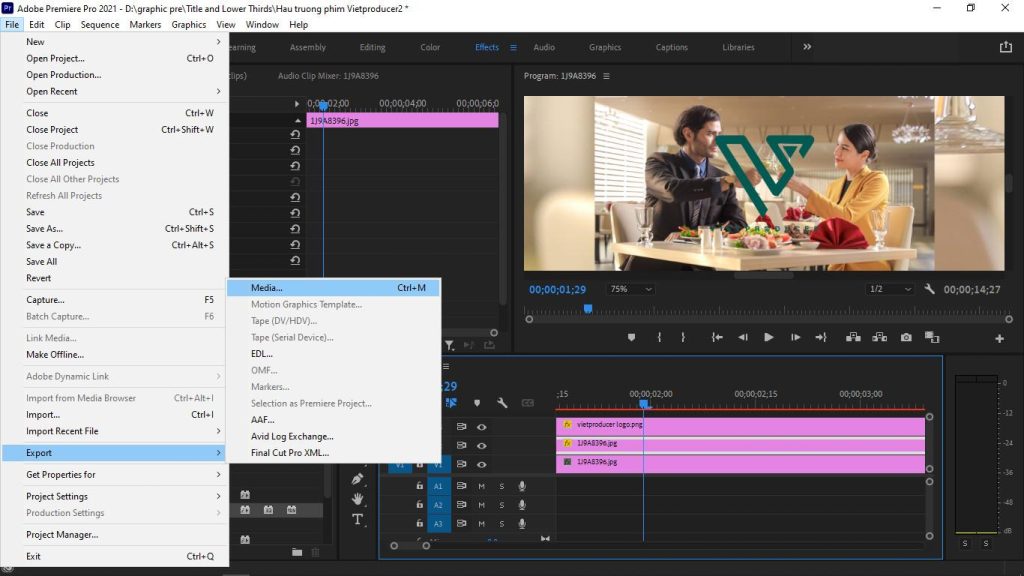Click the Lift icon under the Program monitor
Viewport: 1024px width, 576px height.
[x=853, y=337]
